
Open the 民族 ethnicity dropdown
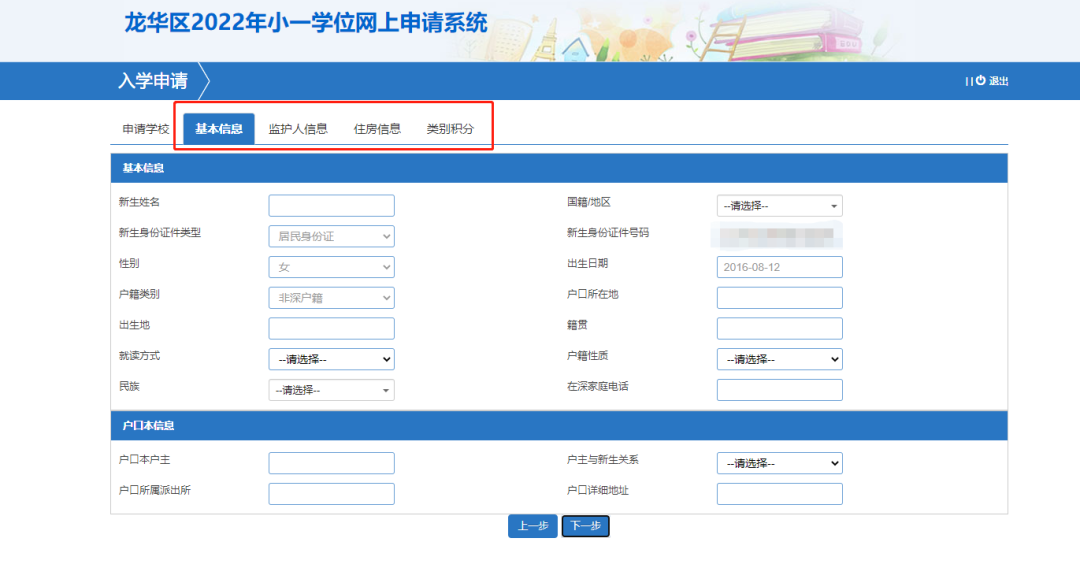coord(331,389)
